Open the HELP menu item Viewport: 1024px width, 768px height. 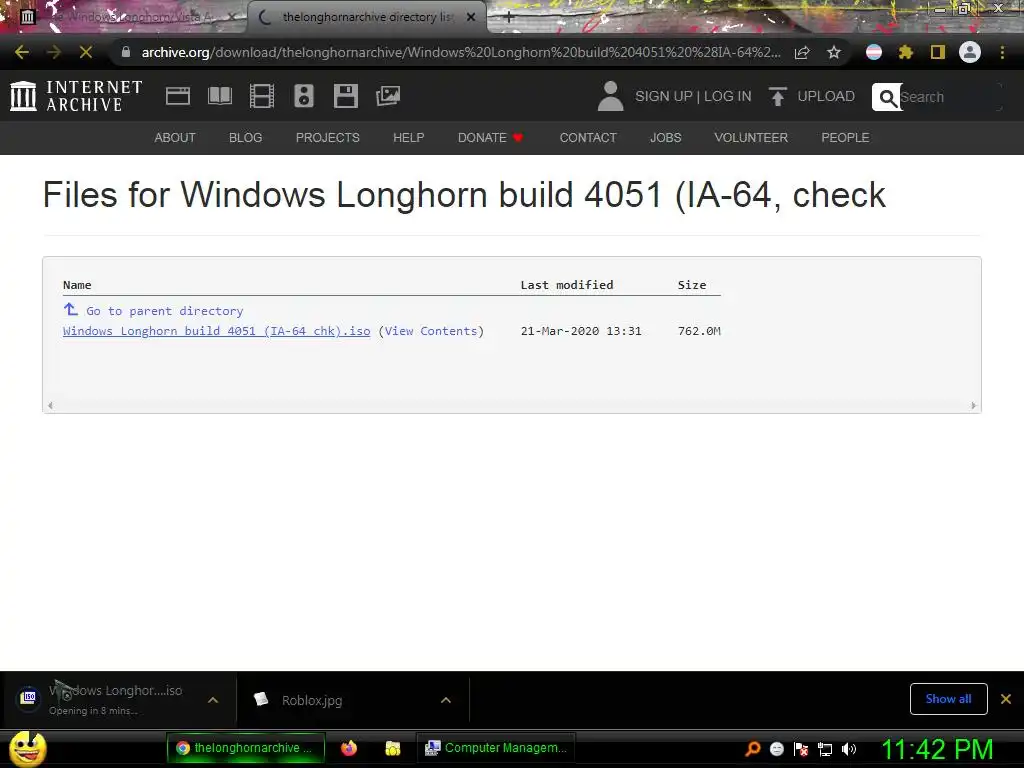coord(409,138)
